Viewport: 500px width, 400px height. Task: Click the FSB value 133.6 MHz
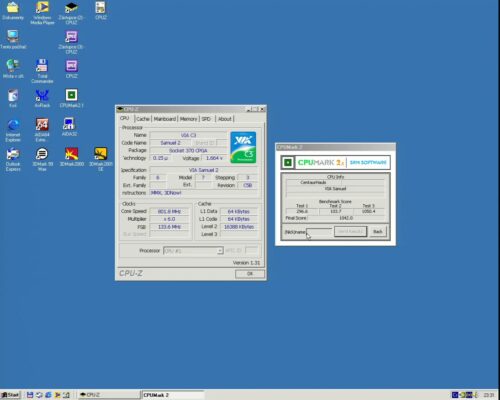(169, 227)
